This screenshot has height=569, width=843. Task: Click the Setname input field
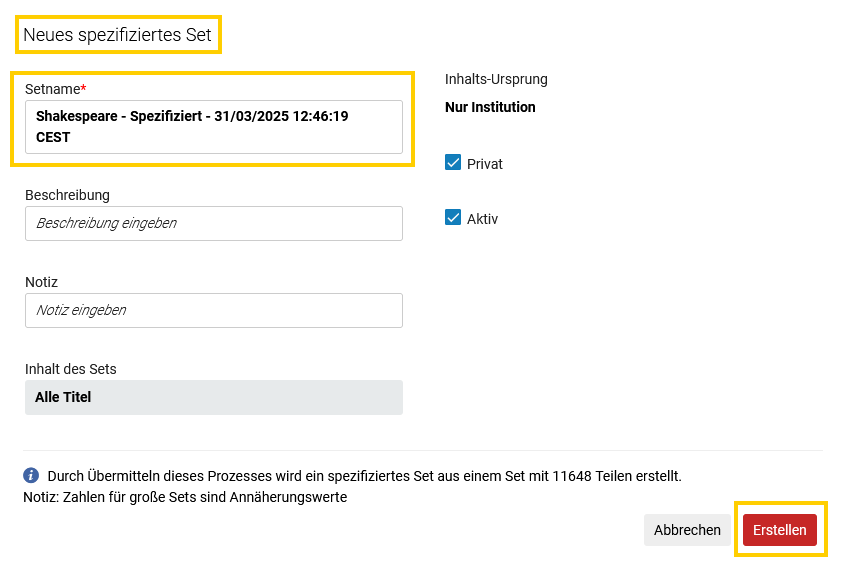[213, 127]
